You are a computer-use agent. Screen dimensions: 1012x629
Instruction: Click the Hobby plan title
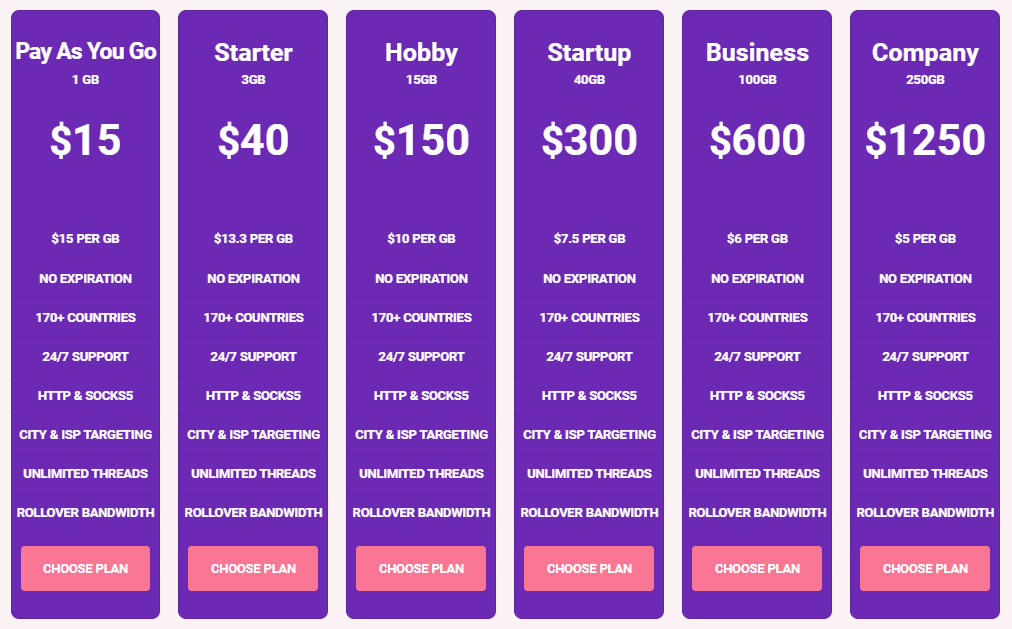click(421, 52)
